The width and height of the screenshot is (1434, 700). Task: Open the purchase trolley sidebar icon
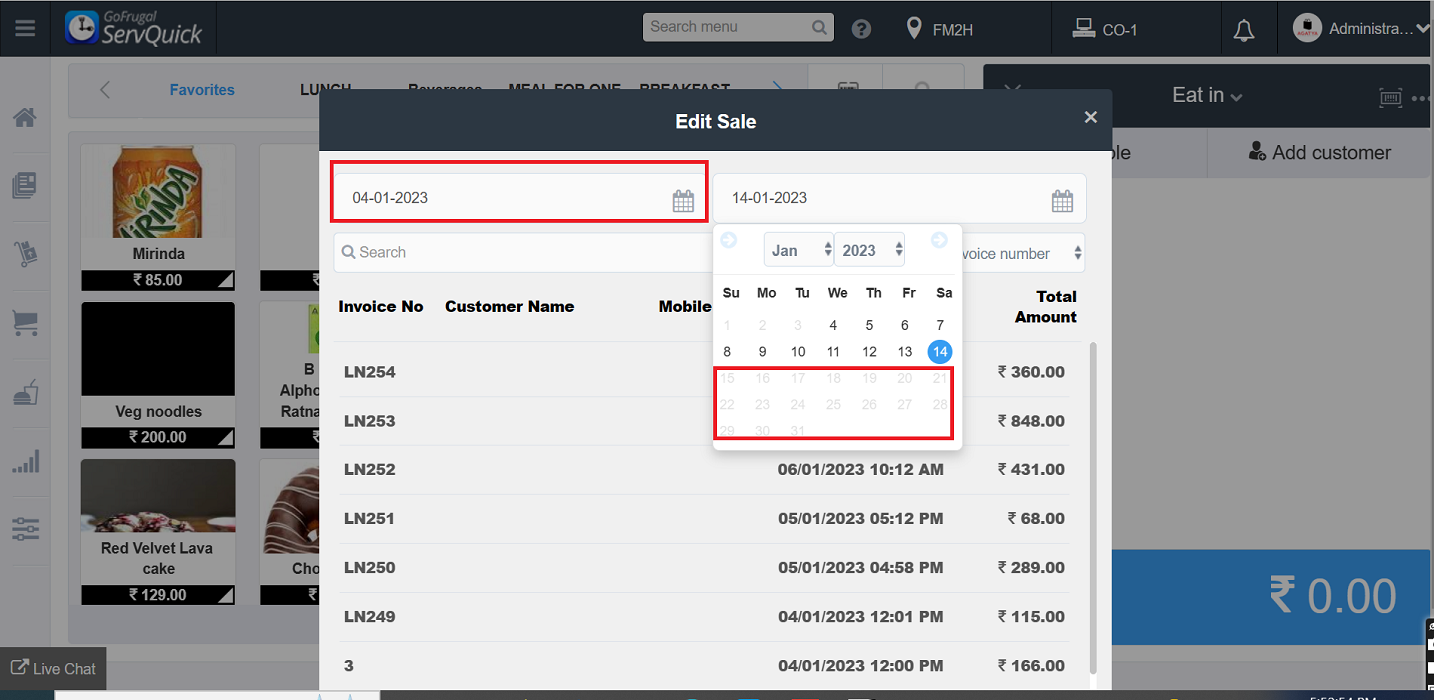(x=25, y=254)
